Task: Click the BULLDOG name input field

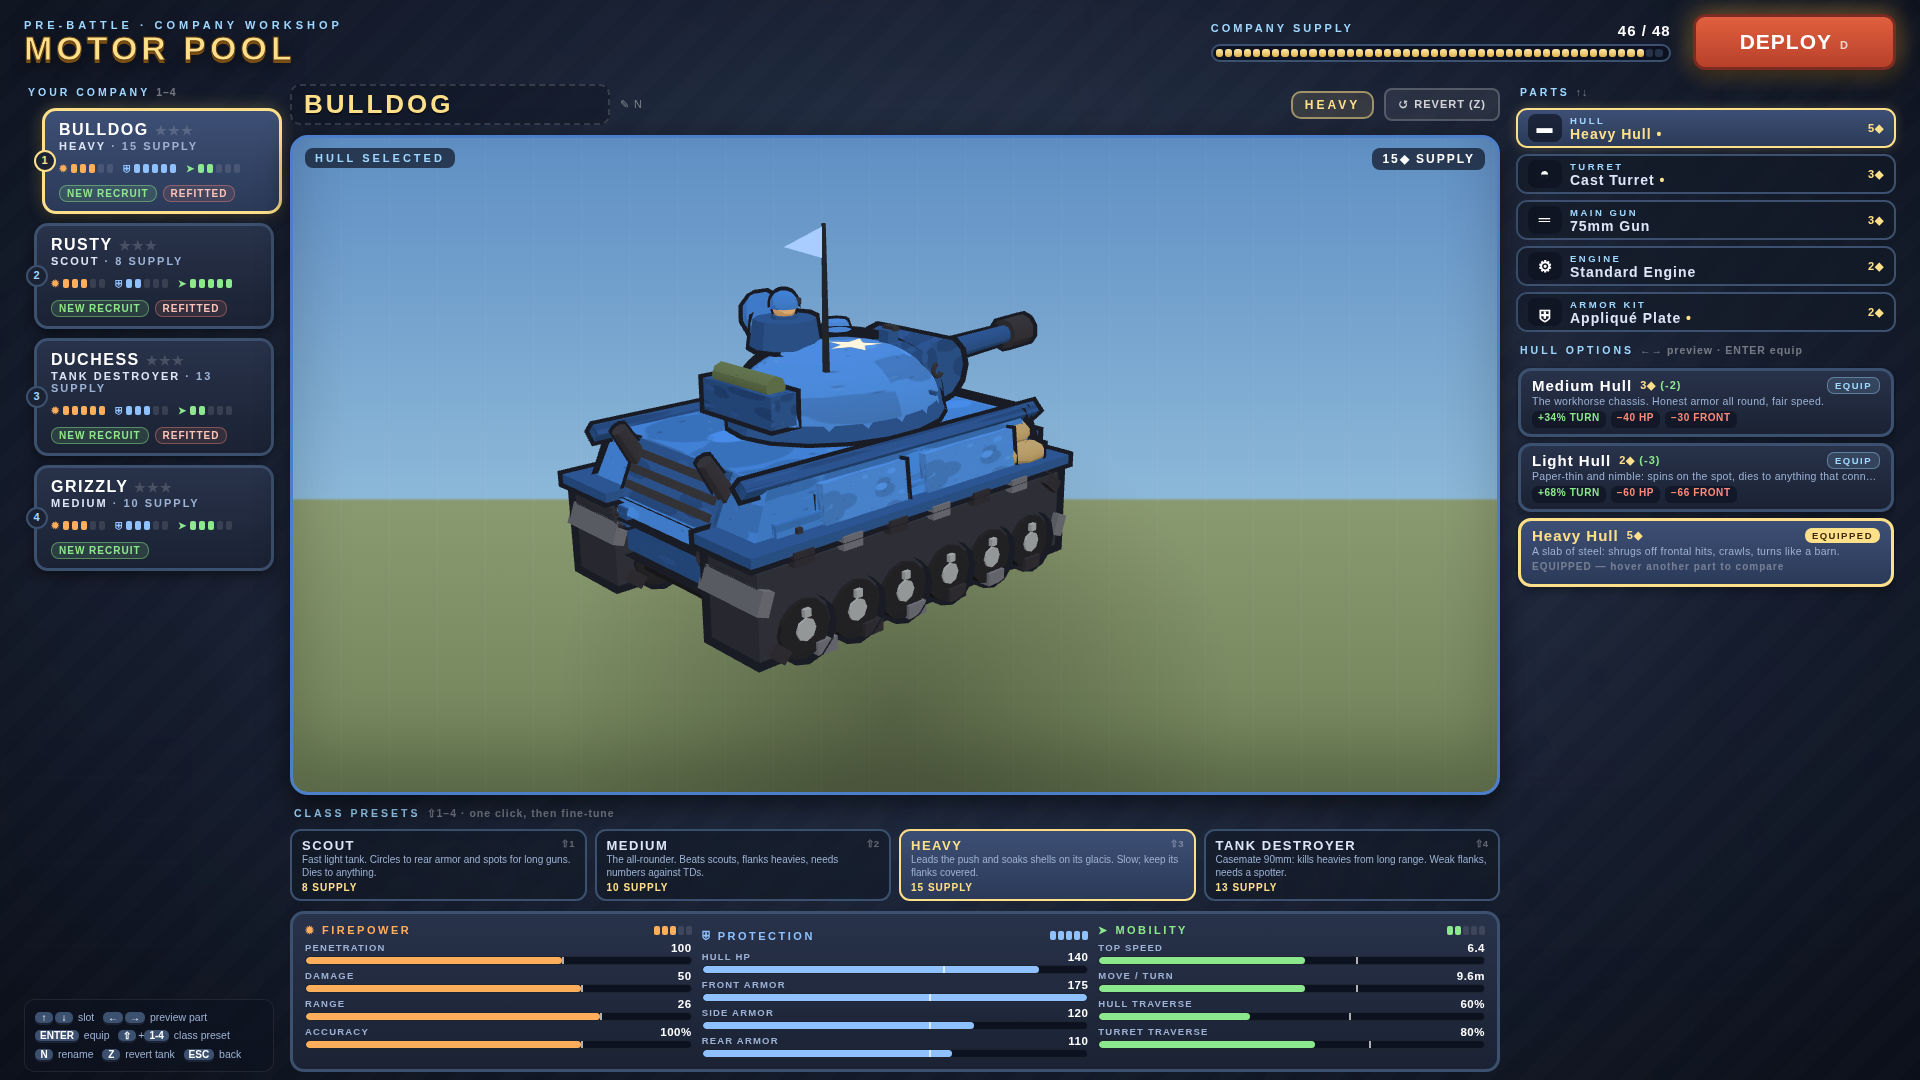Action: pyautogui.click(x=450, y=104)
